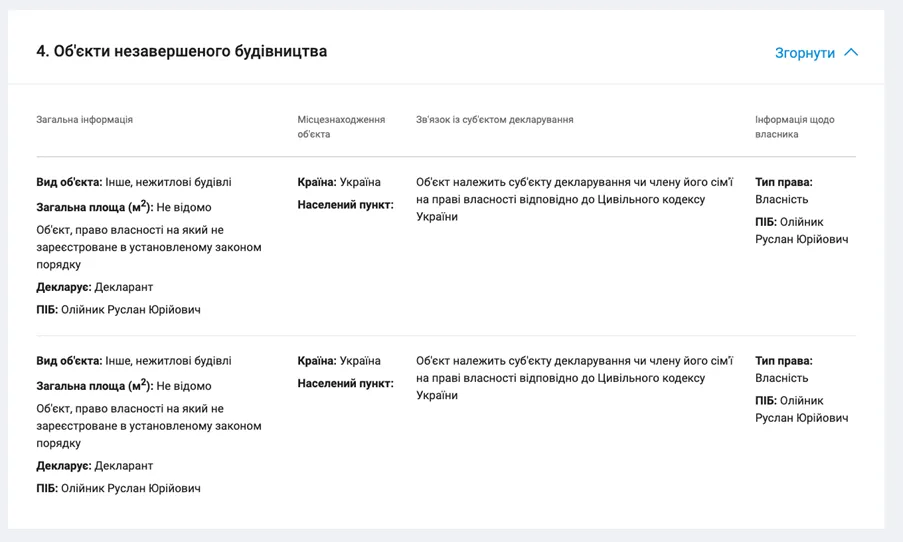The height and width of the screenshot is (542, 903).
Task: Click the Загальна інформація column header
Action: [x=85, y=120]
